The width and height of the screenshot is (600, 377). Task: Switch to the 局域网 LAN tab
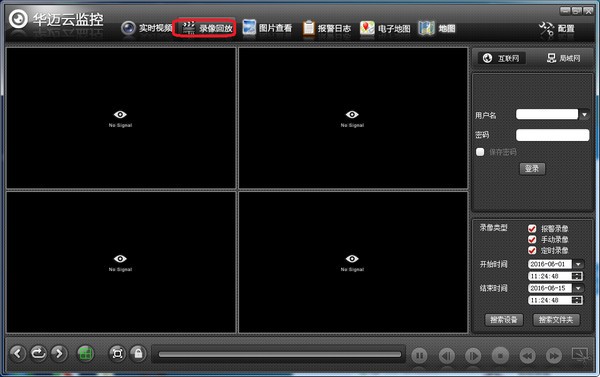pos(564,58)
